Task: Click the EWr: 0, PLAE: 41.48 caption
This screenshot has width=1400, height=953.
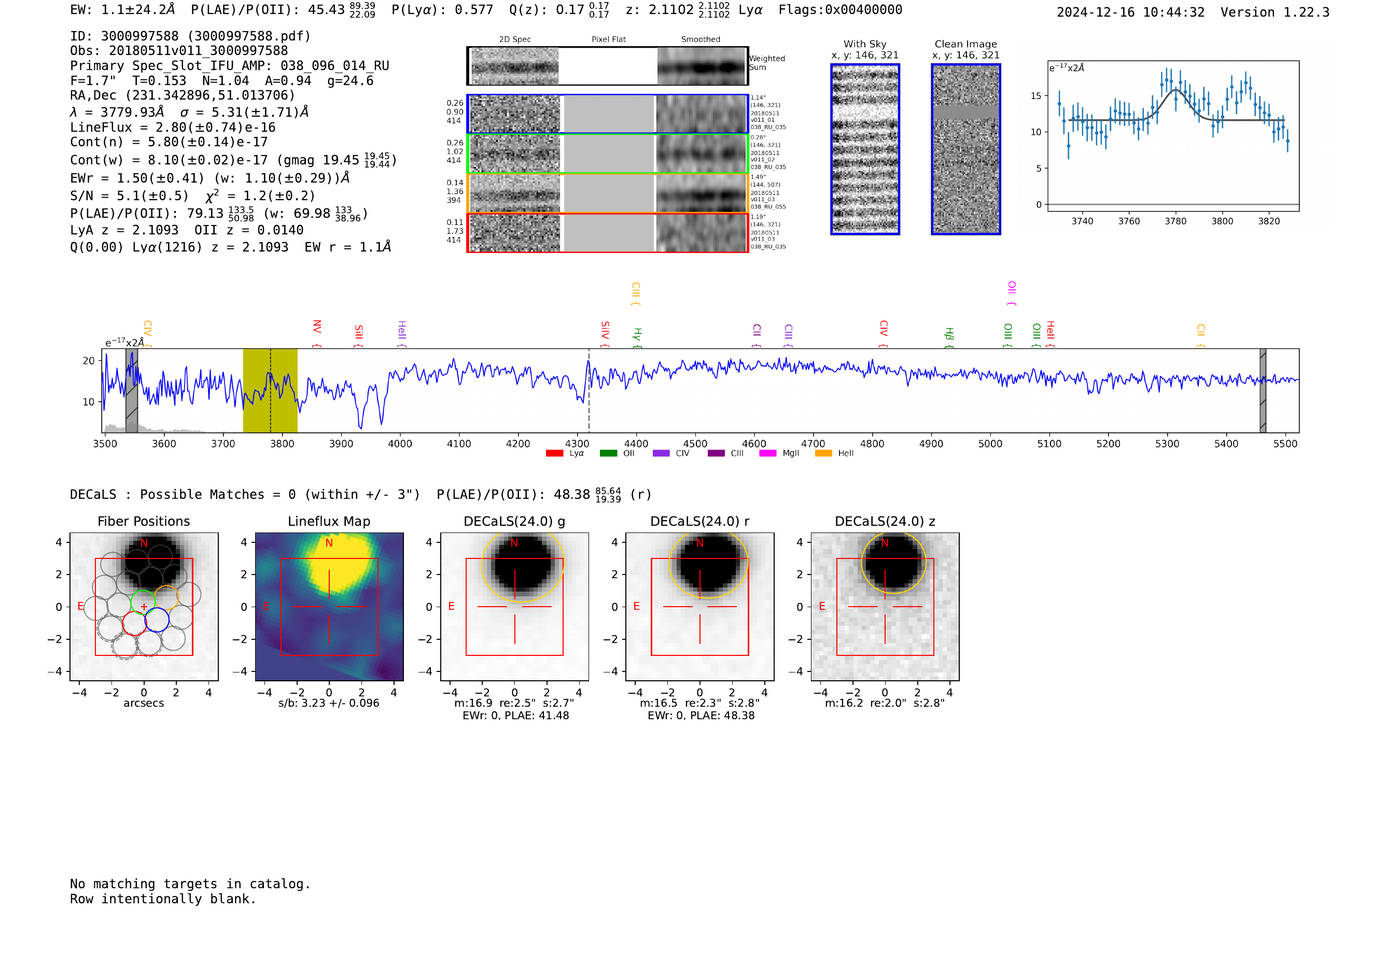Action: [x=515, y=716]
